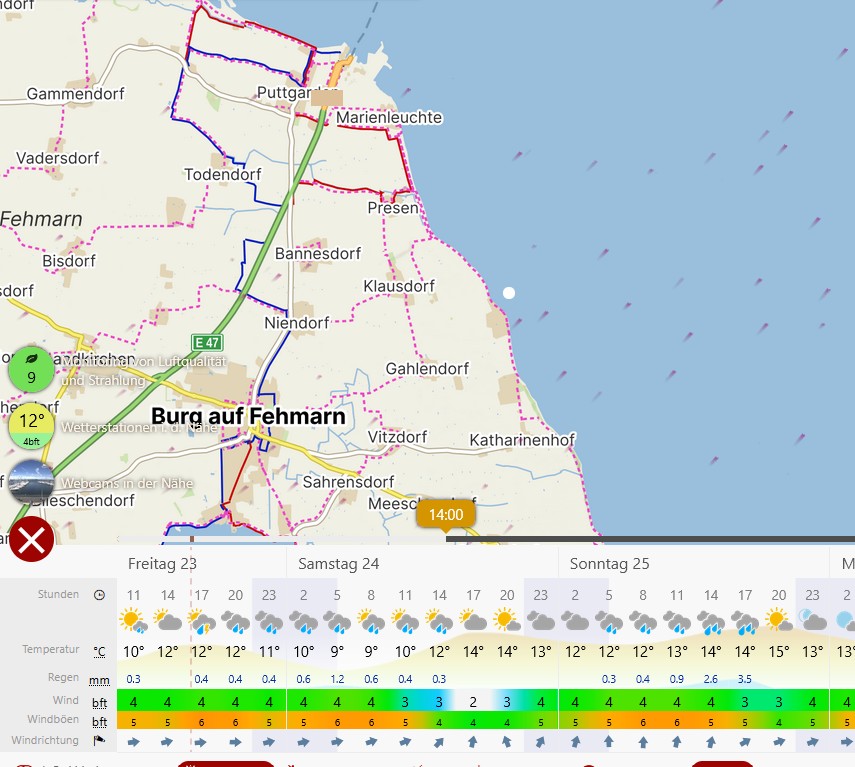The width and height of the screenshot is (855, 767).
Task: Open nearby weather stations 12° badge
Action: click(31, 425)
